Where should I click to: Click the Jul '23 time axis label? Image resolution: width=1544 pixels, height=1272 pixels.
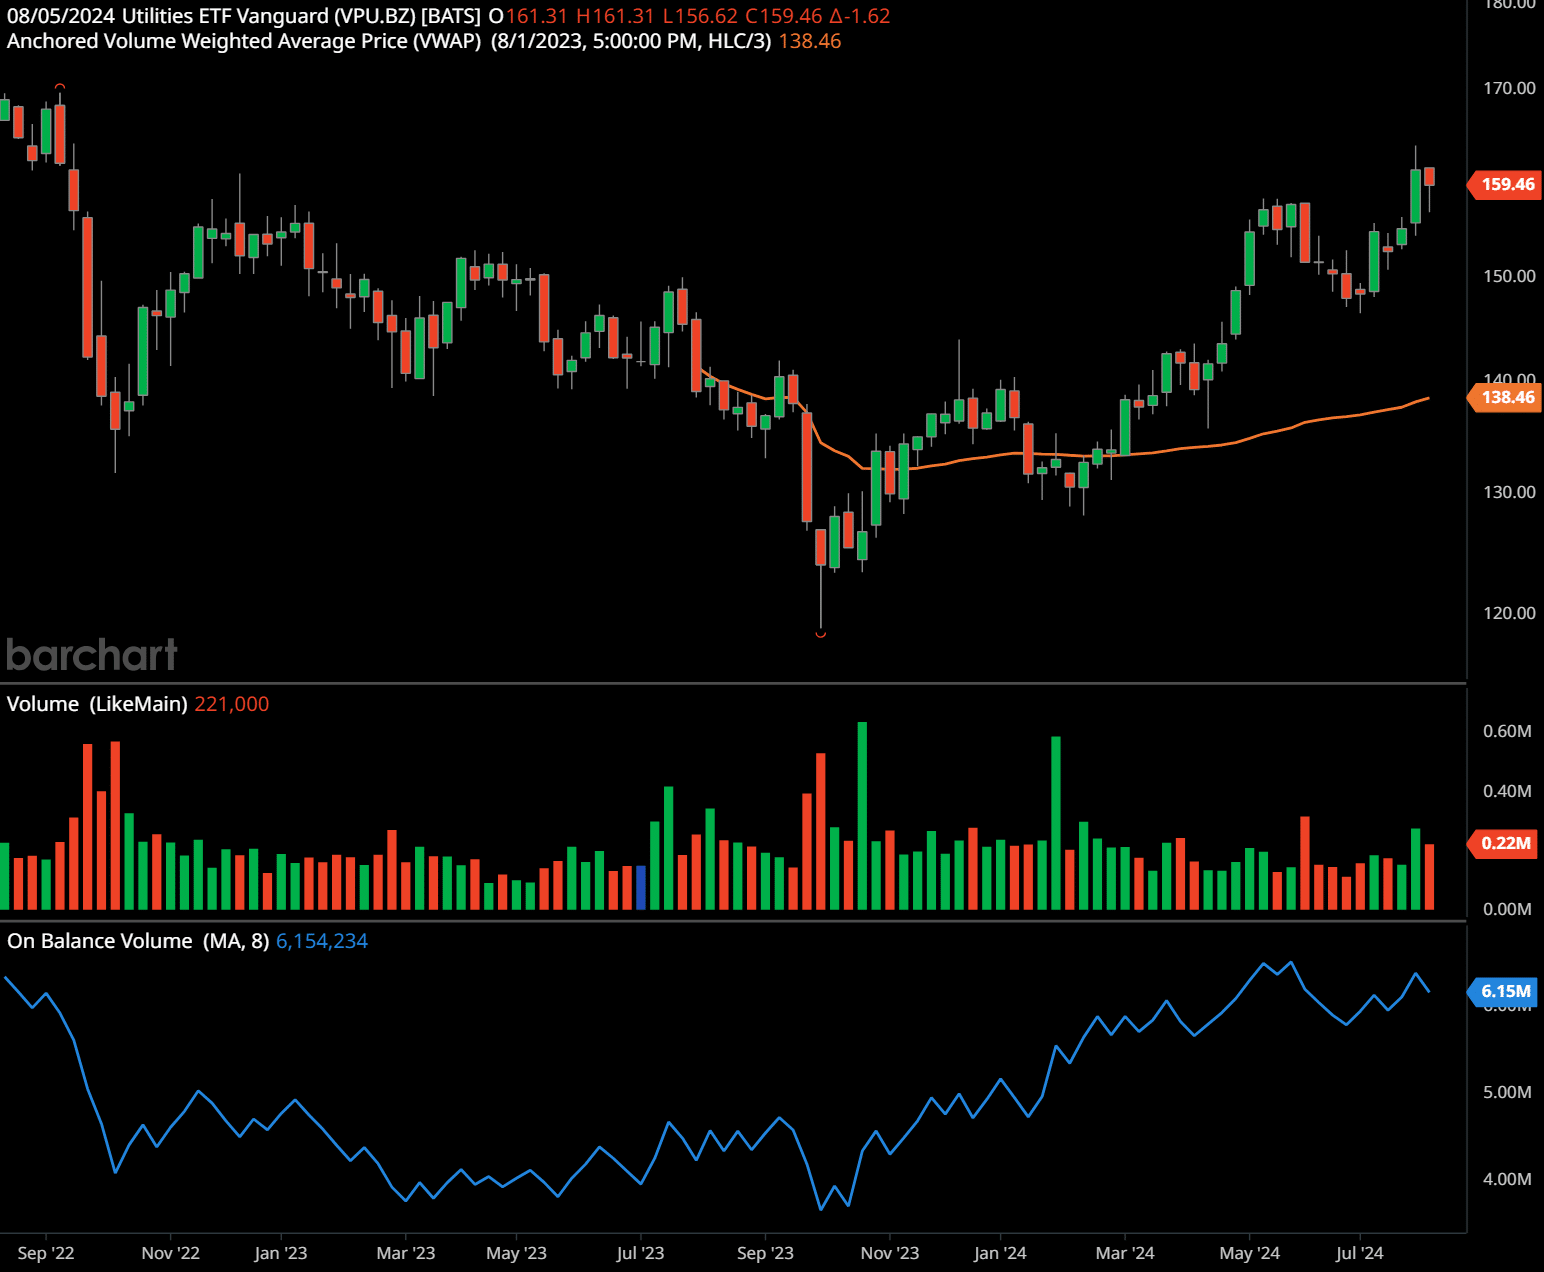point(640,1253)
